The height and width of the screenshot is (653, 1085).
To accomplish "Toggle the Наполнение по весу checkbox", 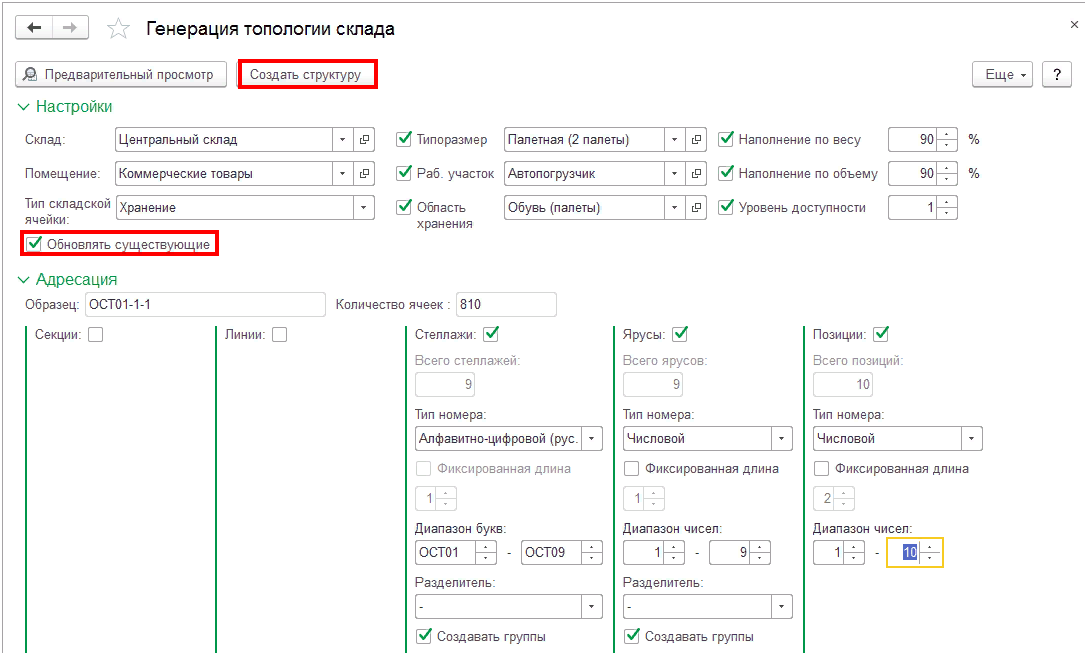I will coord(727,140).
